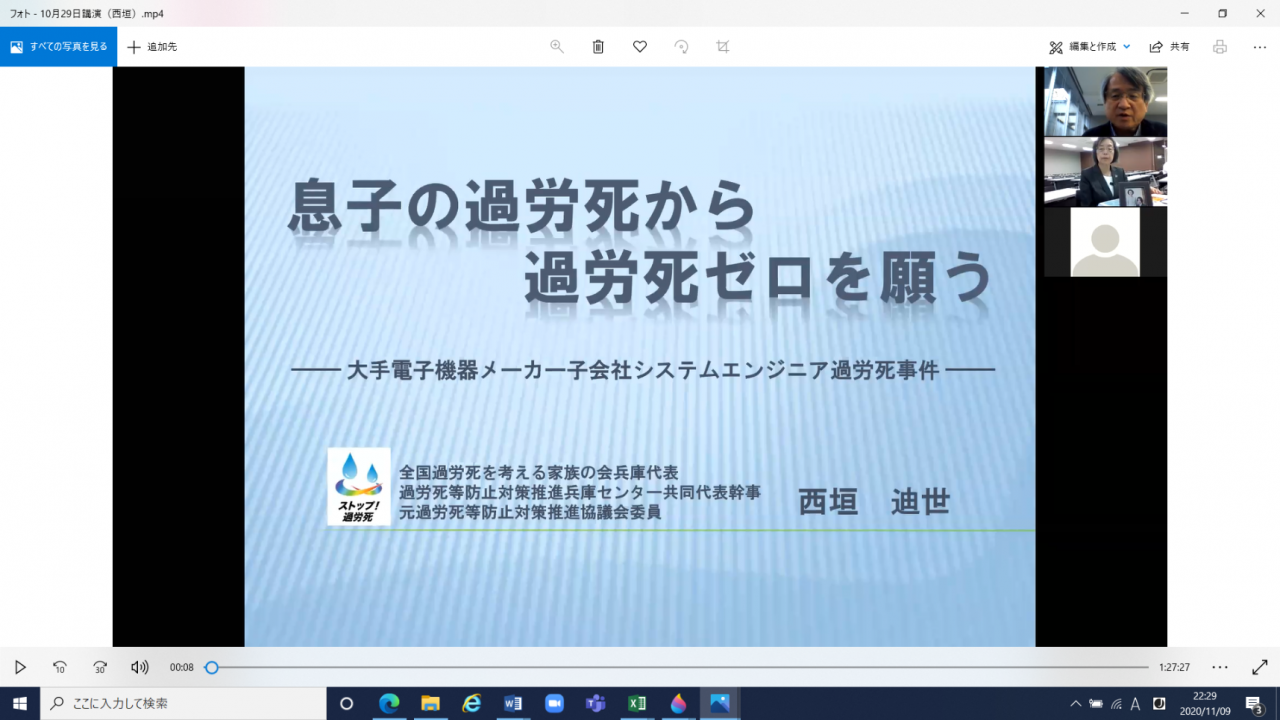The width and height of the screenshot is (1280, 720).
Task: Add to favorites with heart icon
Action: 640,47
